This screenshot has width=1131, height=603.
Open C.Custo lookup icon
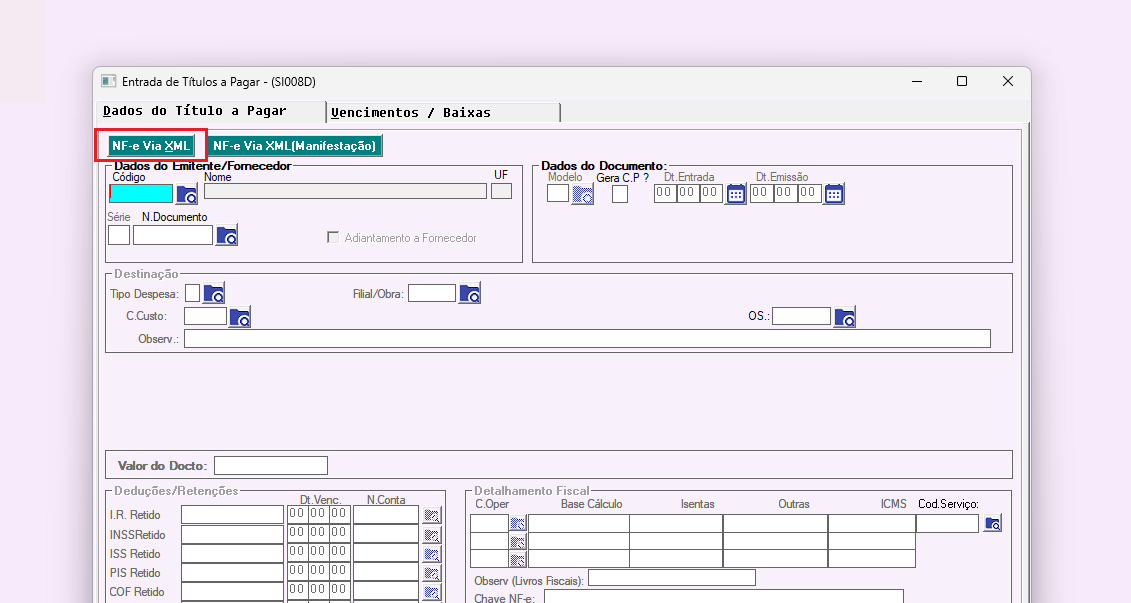239,317
